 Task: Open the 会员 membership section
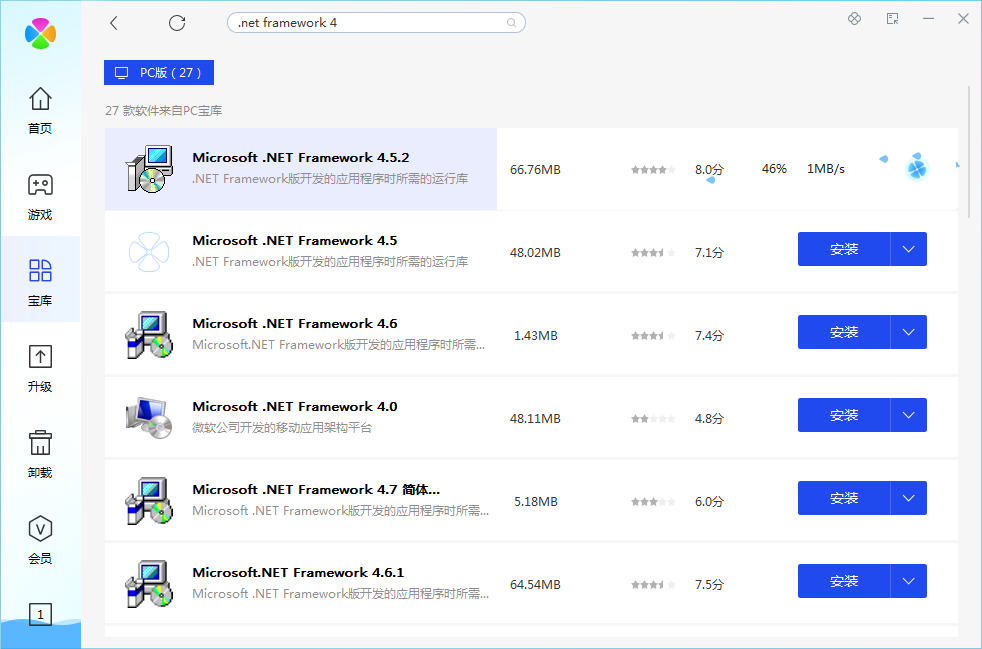40,540
